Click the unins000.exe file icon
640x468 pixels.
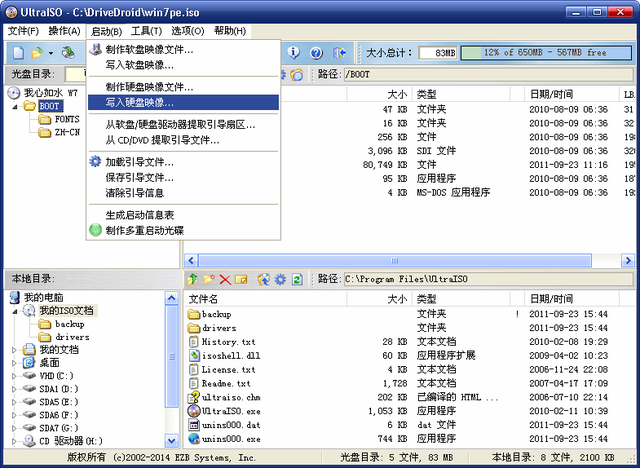click(193, 439)
